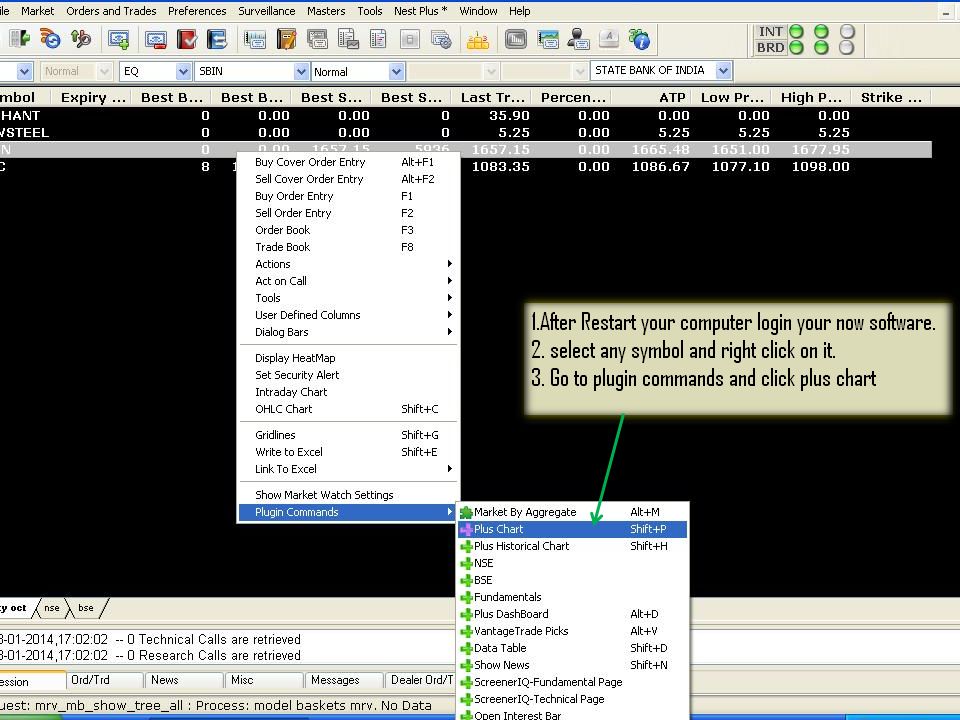Image resolution: width=960 pixels, height=720 pixels.
Task: Open the Messages tab
Action: coord(343,680)
